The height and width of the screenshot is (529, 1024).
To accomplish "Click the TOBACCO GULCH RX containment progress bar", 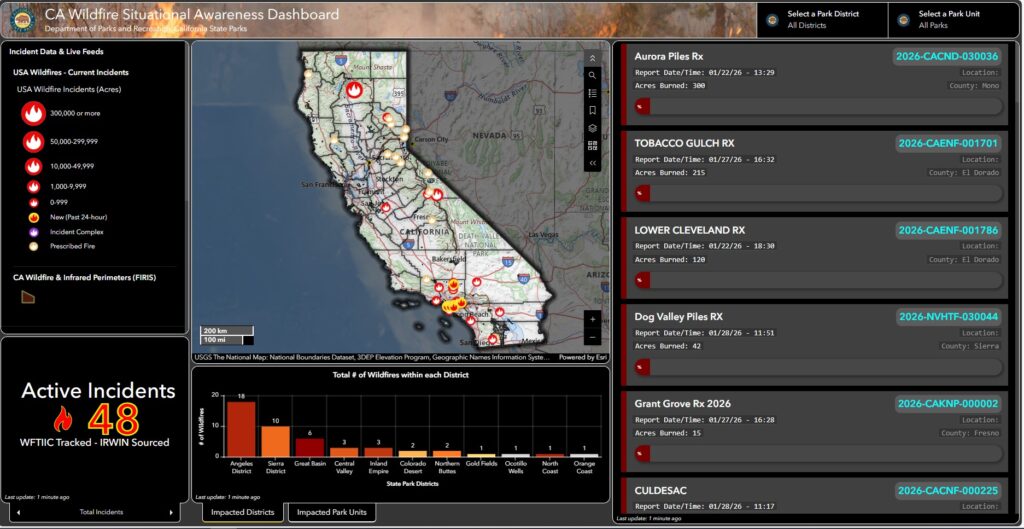I will [x=818, y=193].
